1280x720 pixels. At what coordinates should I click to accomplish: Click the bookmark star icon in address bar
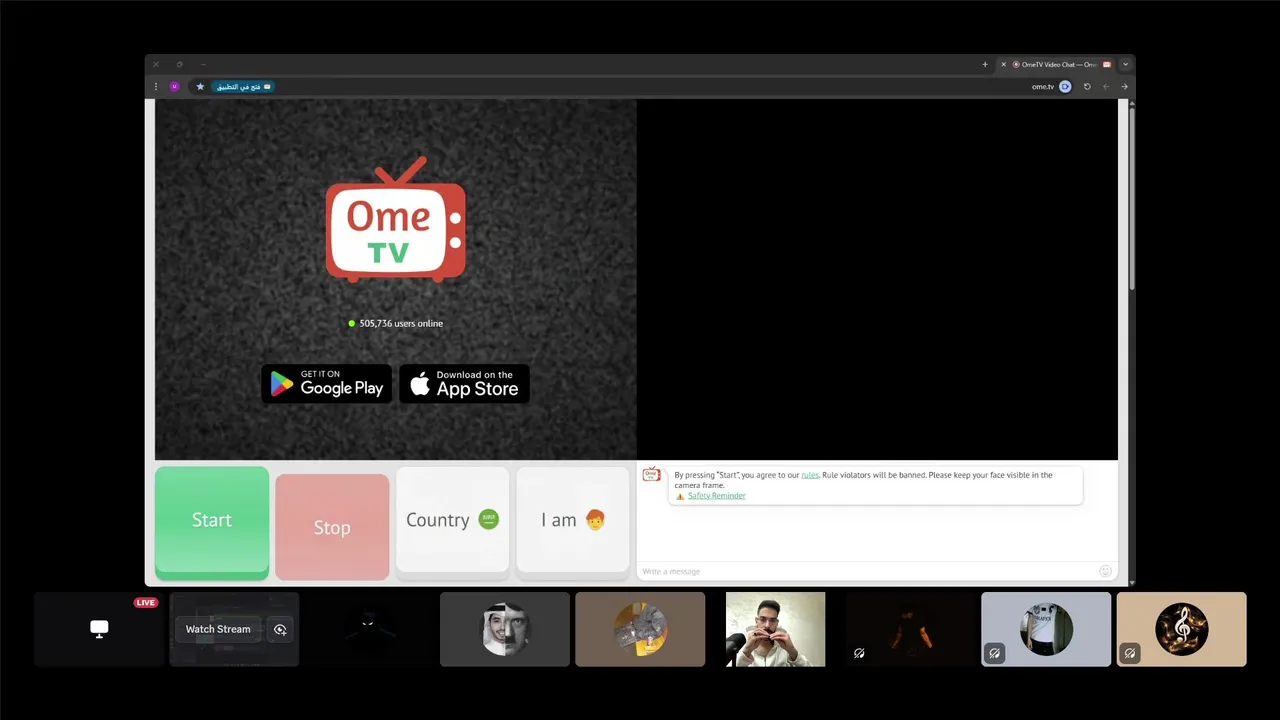pos(200,87)
